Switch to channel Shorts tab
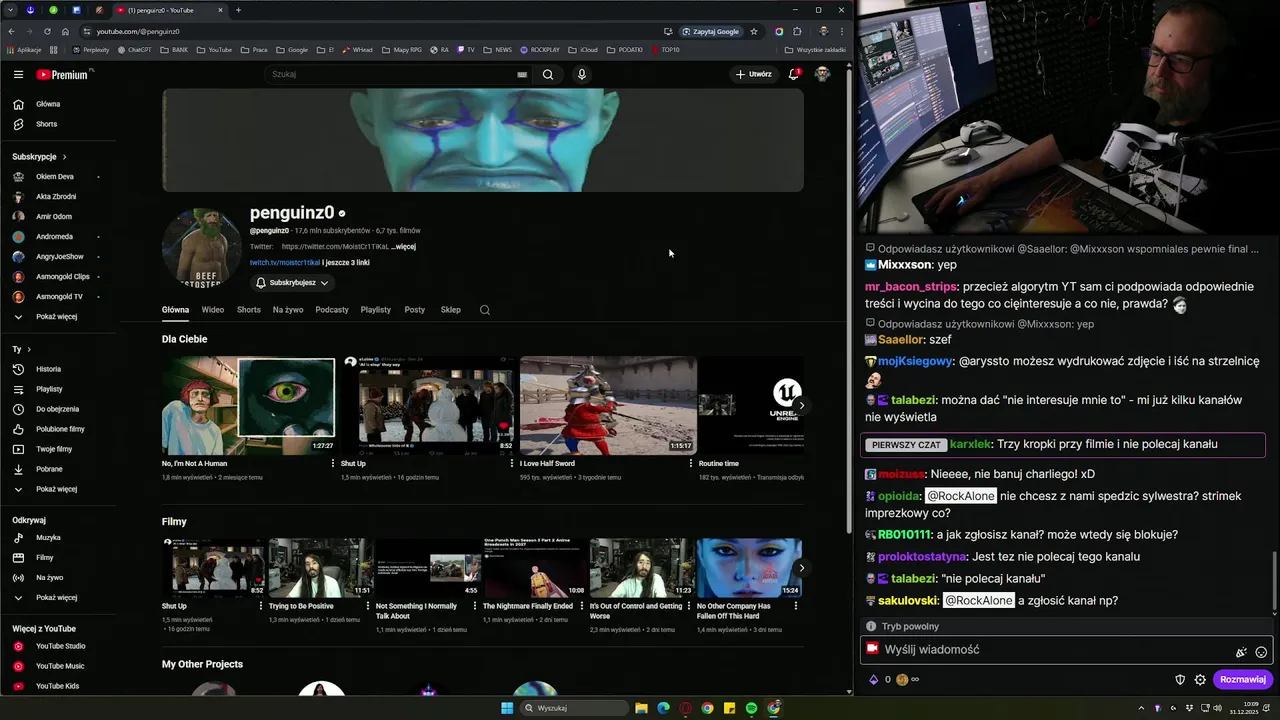 [x=249, y=310]
